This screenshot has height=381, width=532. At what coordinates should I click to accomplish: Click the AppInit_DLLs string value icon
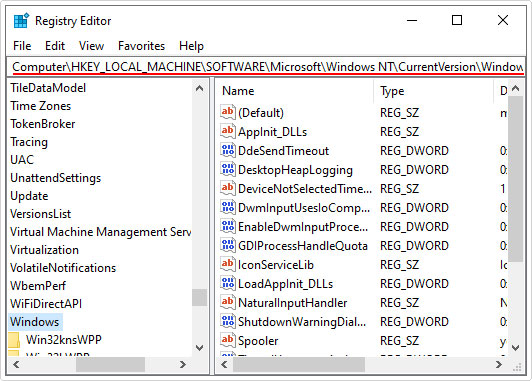tap(228, 131)
